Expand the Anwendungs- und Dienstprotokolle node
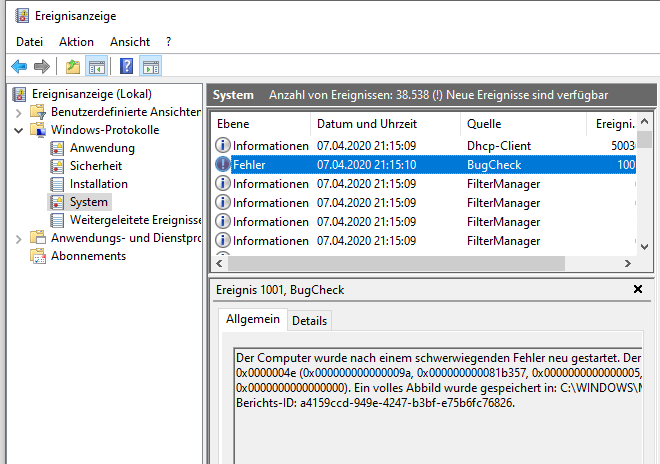Image resolution: width=660 pixels, height=464 pixels. [x=19, y=239]
